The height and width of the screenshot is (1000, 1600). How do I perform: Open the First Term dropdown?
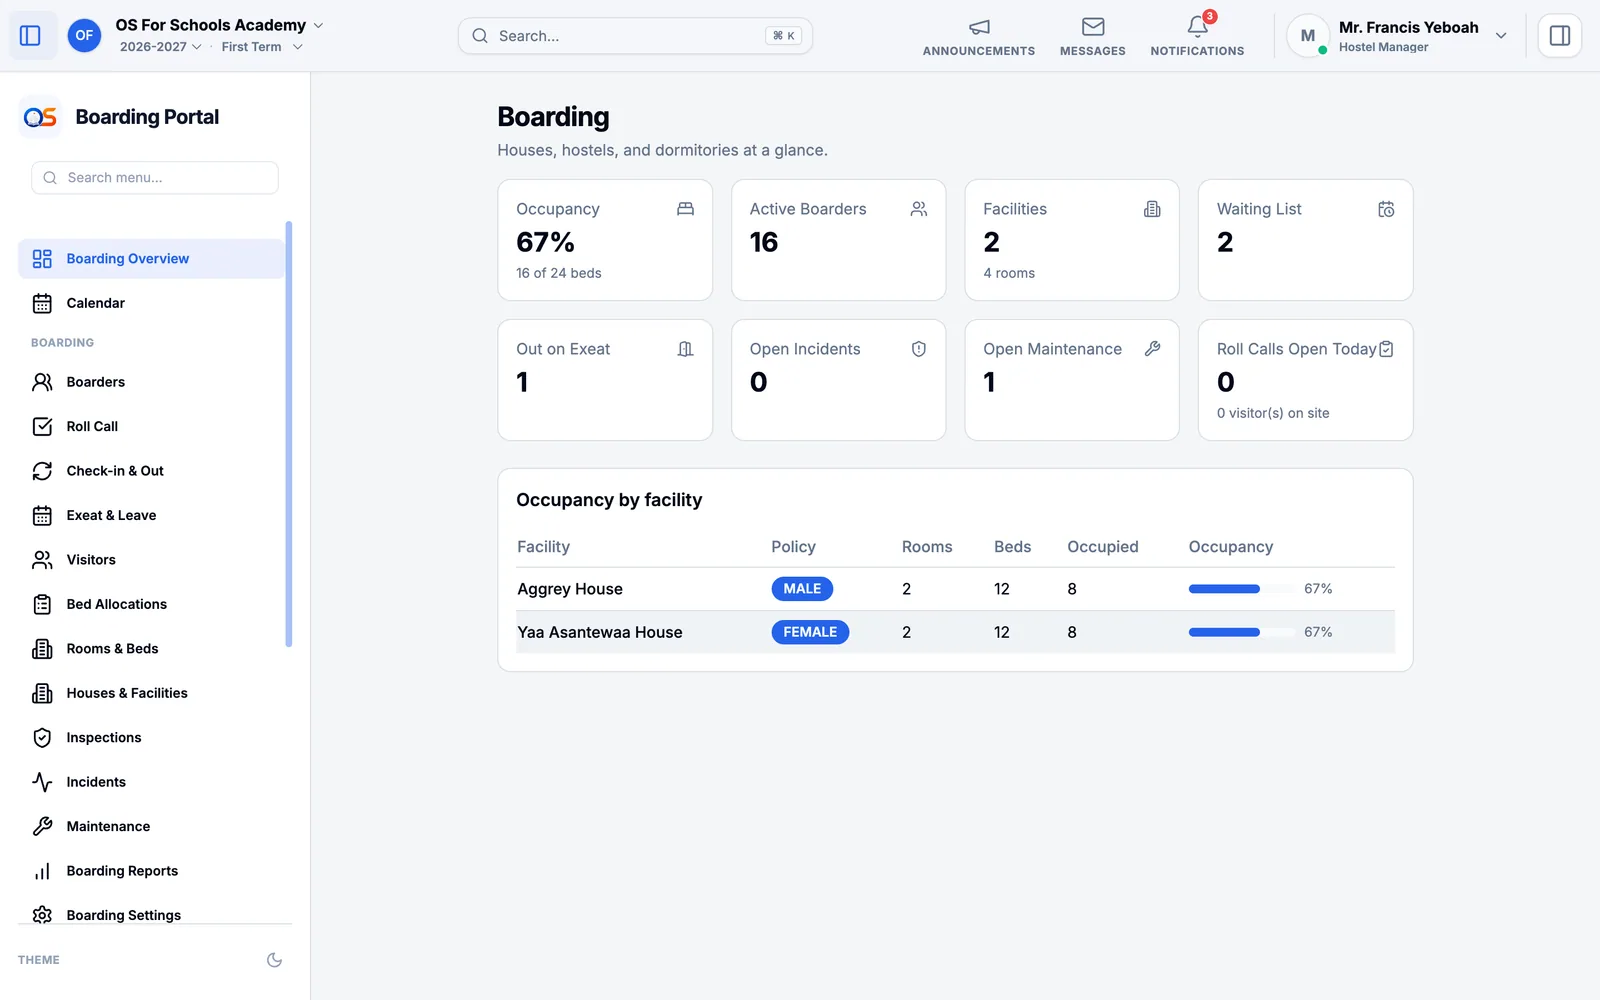(x=262, y=47)
